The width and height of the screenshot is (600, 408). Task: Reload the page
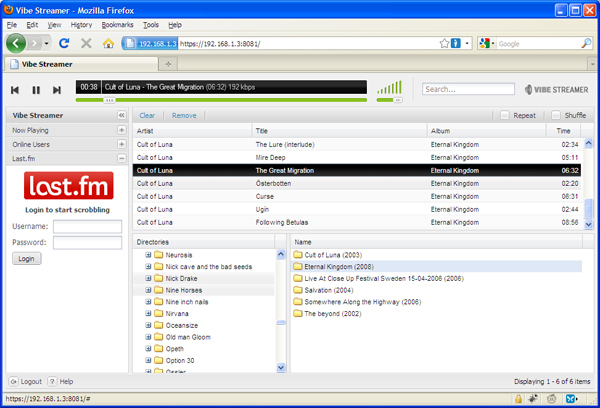[64, 43]
